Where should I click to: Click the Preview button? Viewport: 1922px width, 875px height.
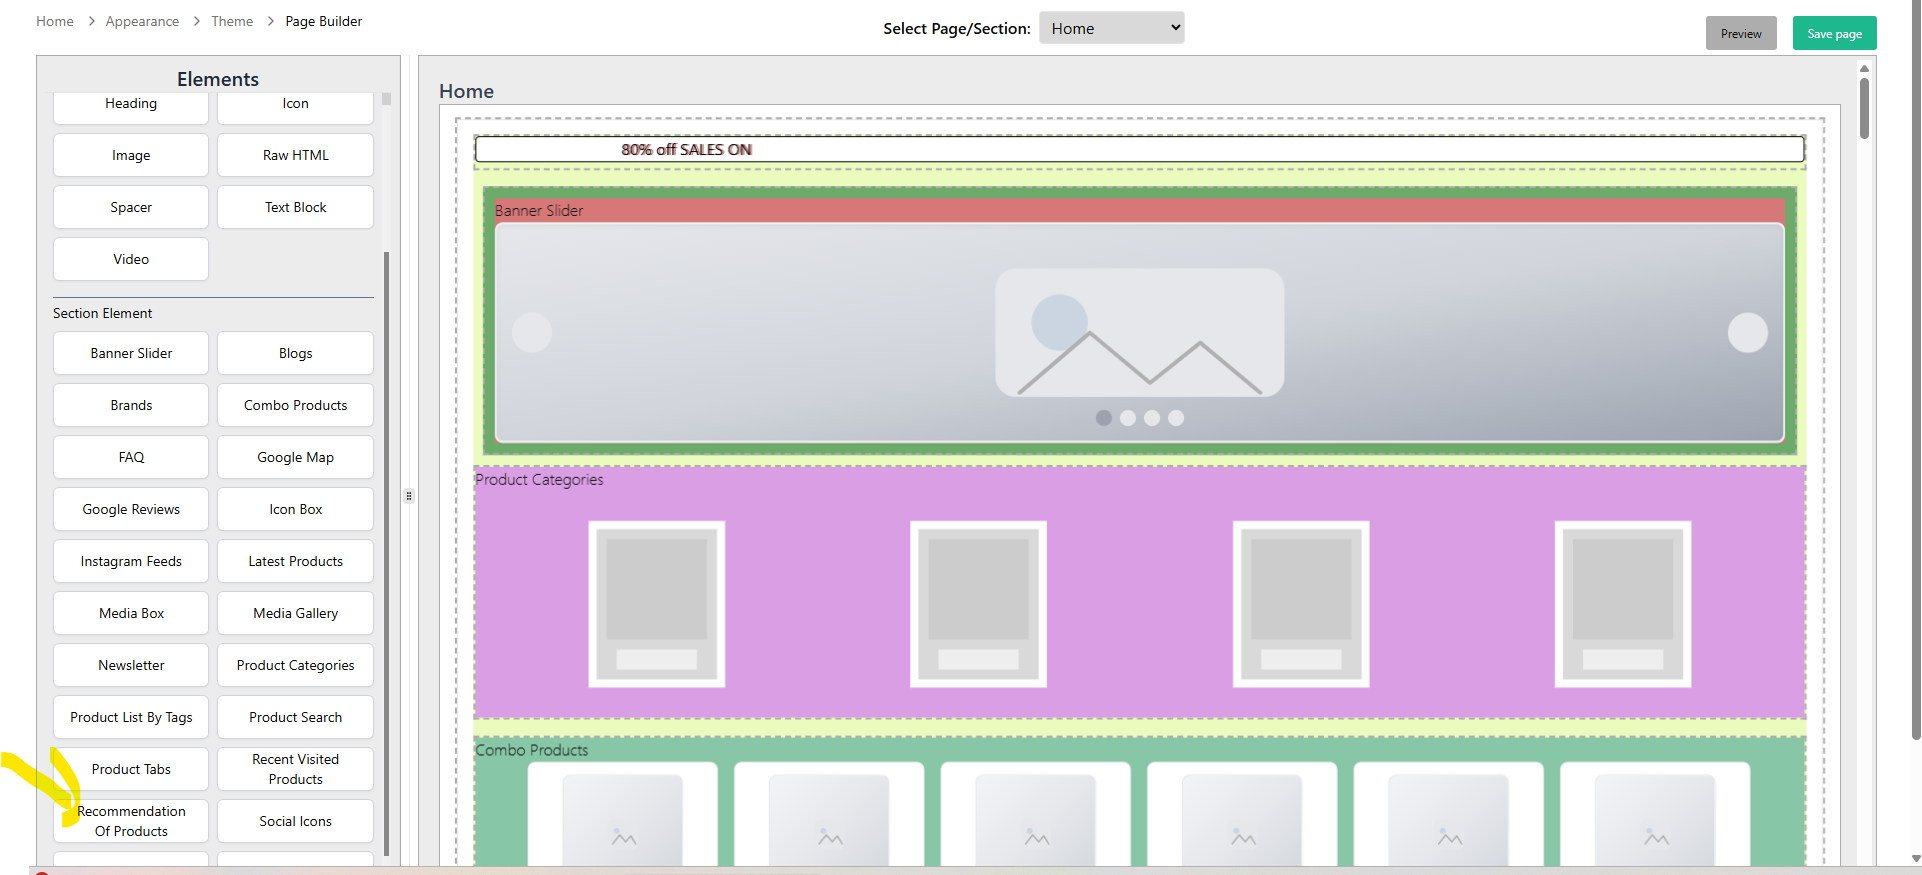tap(1741, 33)
